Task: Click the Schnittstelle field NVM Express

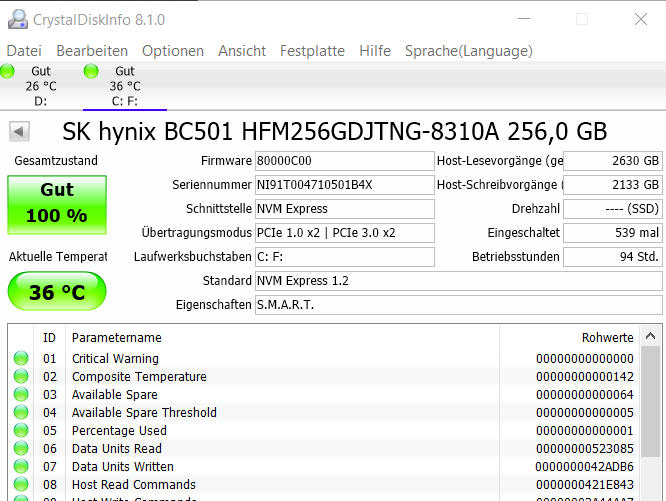Action: (x=344, y=209)
